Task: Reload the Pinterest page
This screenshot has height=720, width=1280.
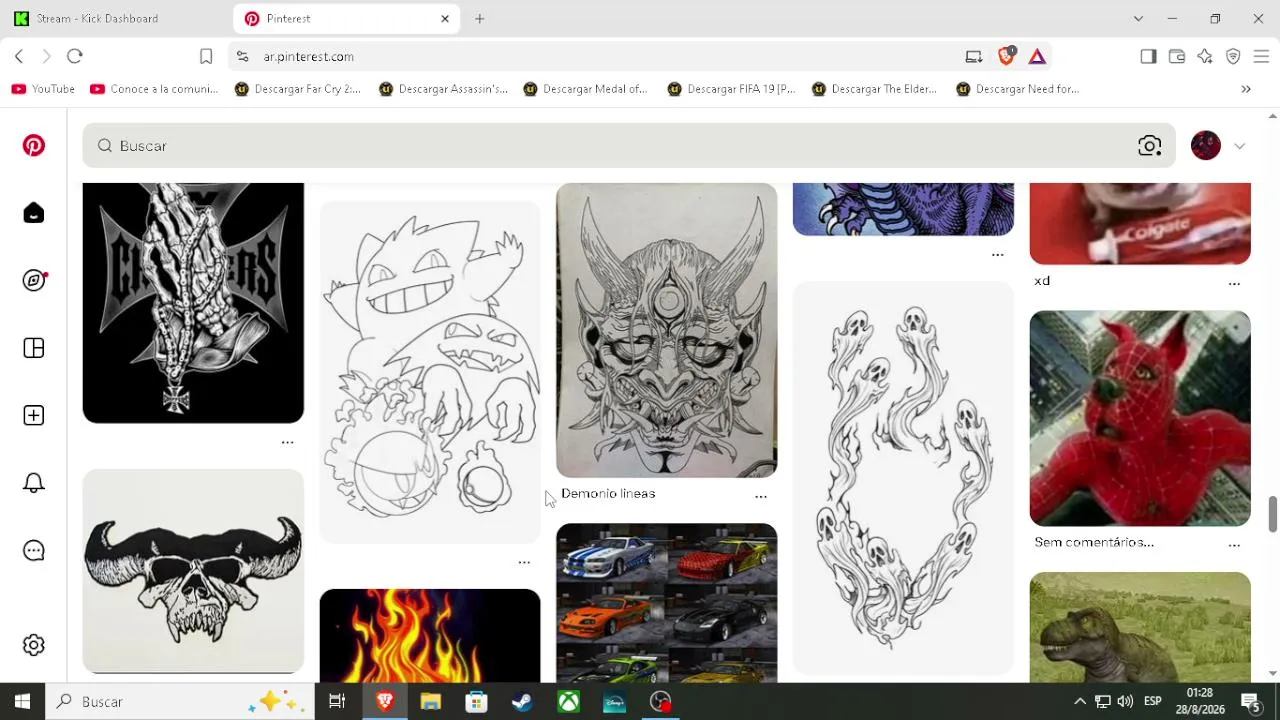Action: click(x=75, y=56)
